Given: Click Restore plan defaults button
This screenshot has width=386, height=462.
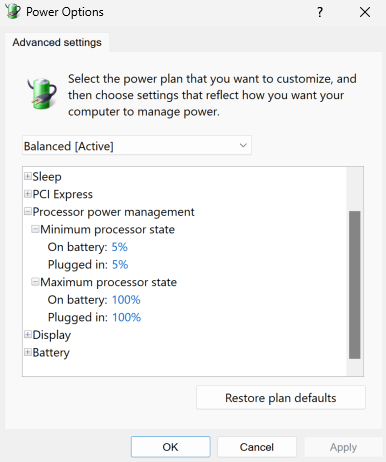Looking at the screenshot, I should pos(281,398).
